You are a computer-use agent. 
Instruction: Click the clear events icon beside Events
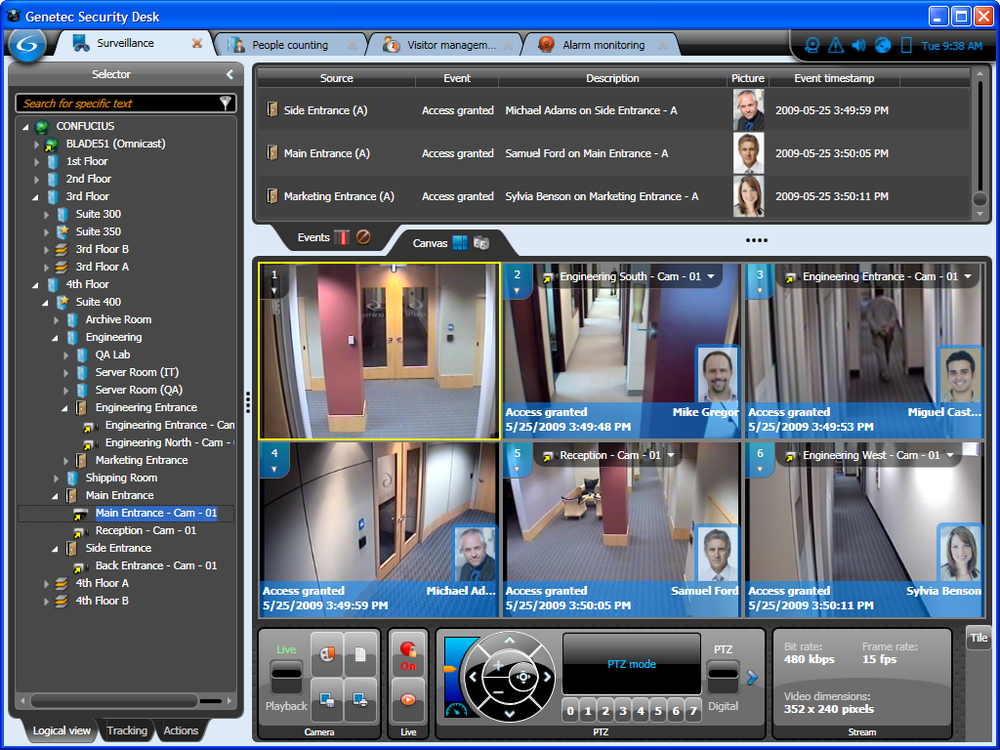[364, 238]
